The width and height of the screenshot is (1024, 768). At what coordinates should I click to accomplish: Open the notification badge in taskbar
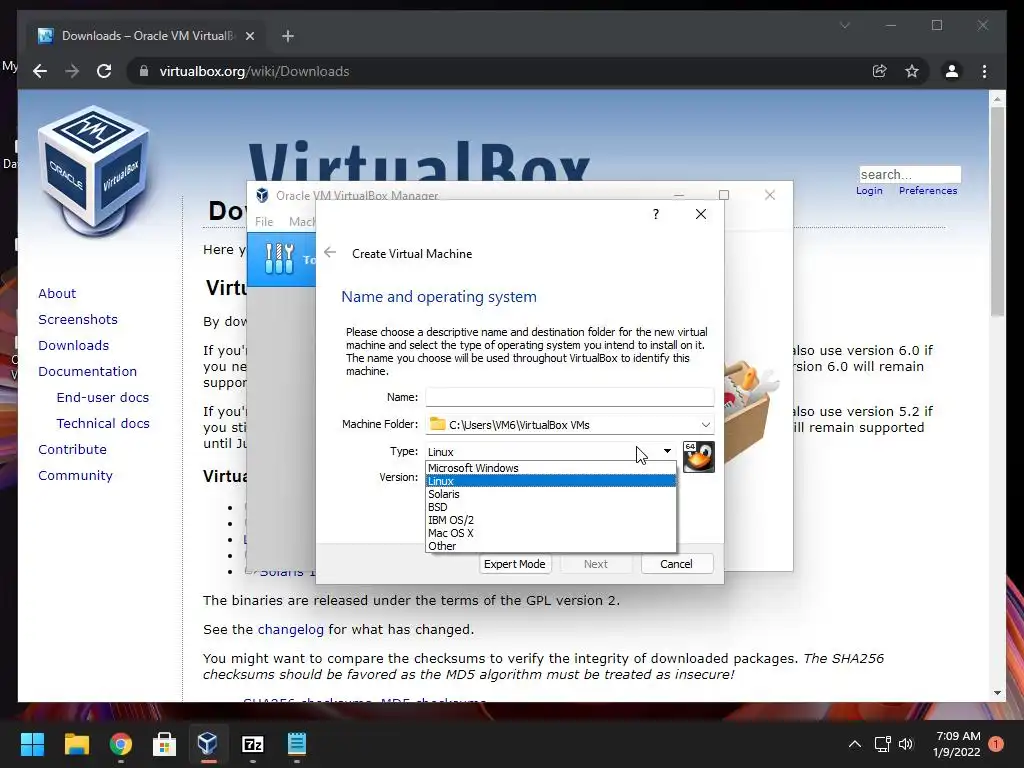tap(996, 744)
